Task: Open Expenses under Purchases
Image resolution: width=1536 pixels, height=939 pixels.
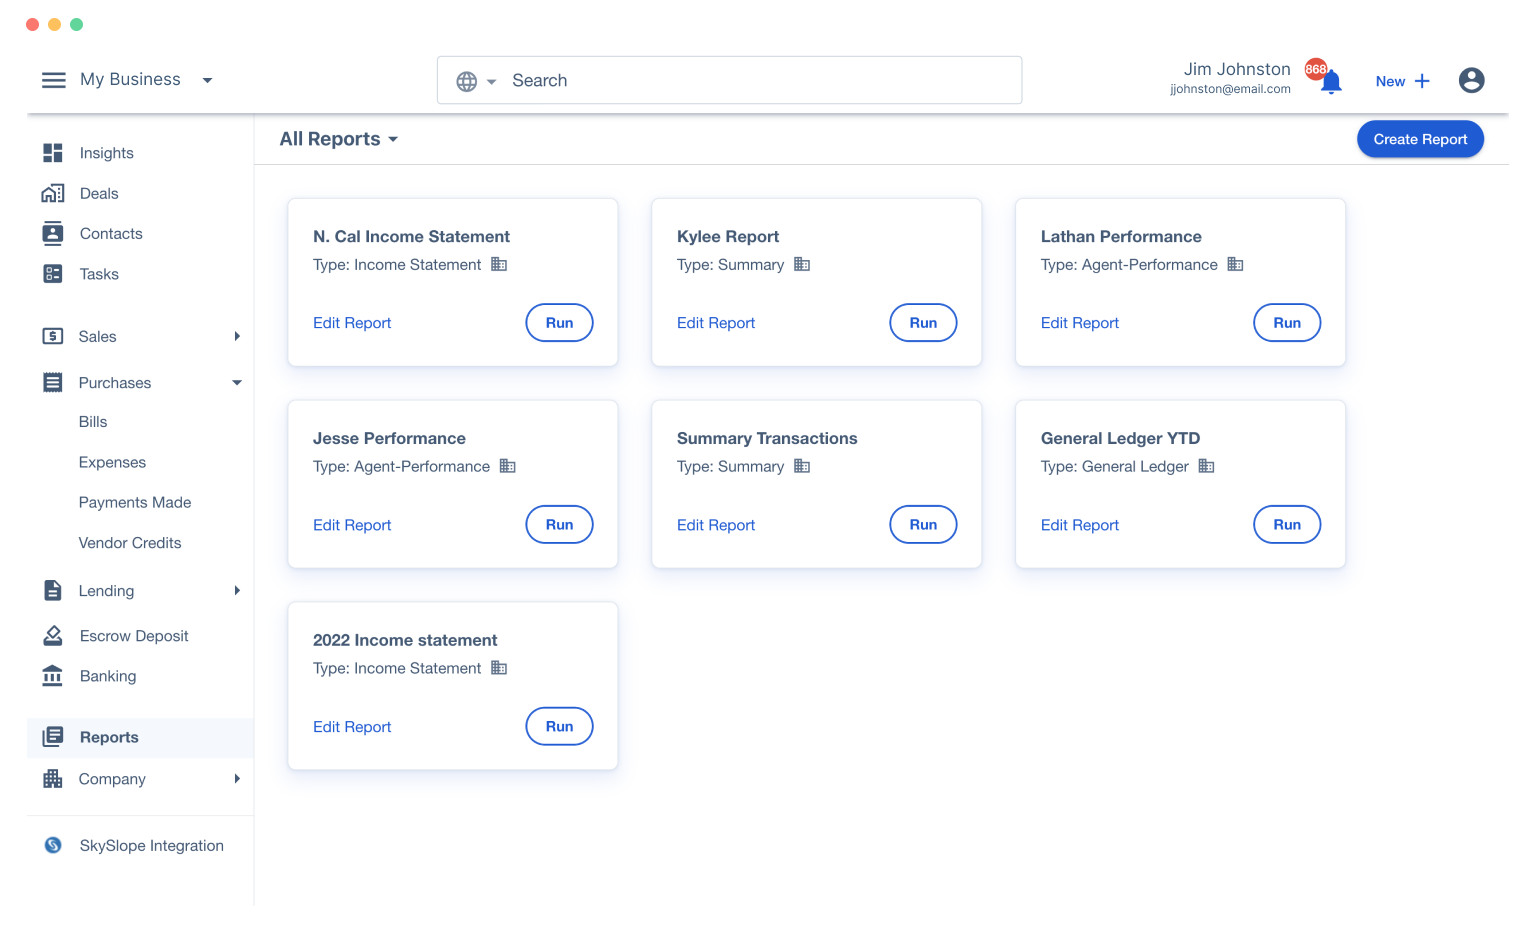Action: click(112, 462)
